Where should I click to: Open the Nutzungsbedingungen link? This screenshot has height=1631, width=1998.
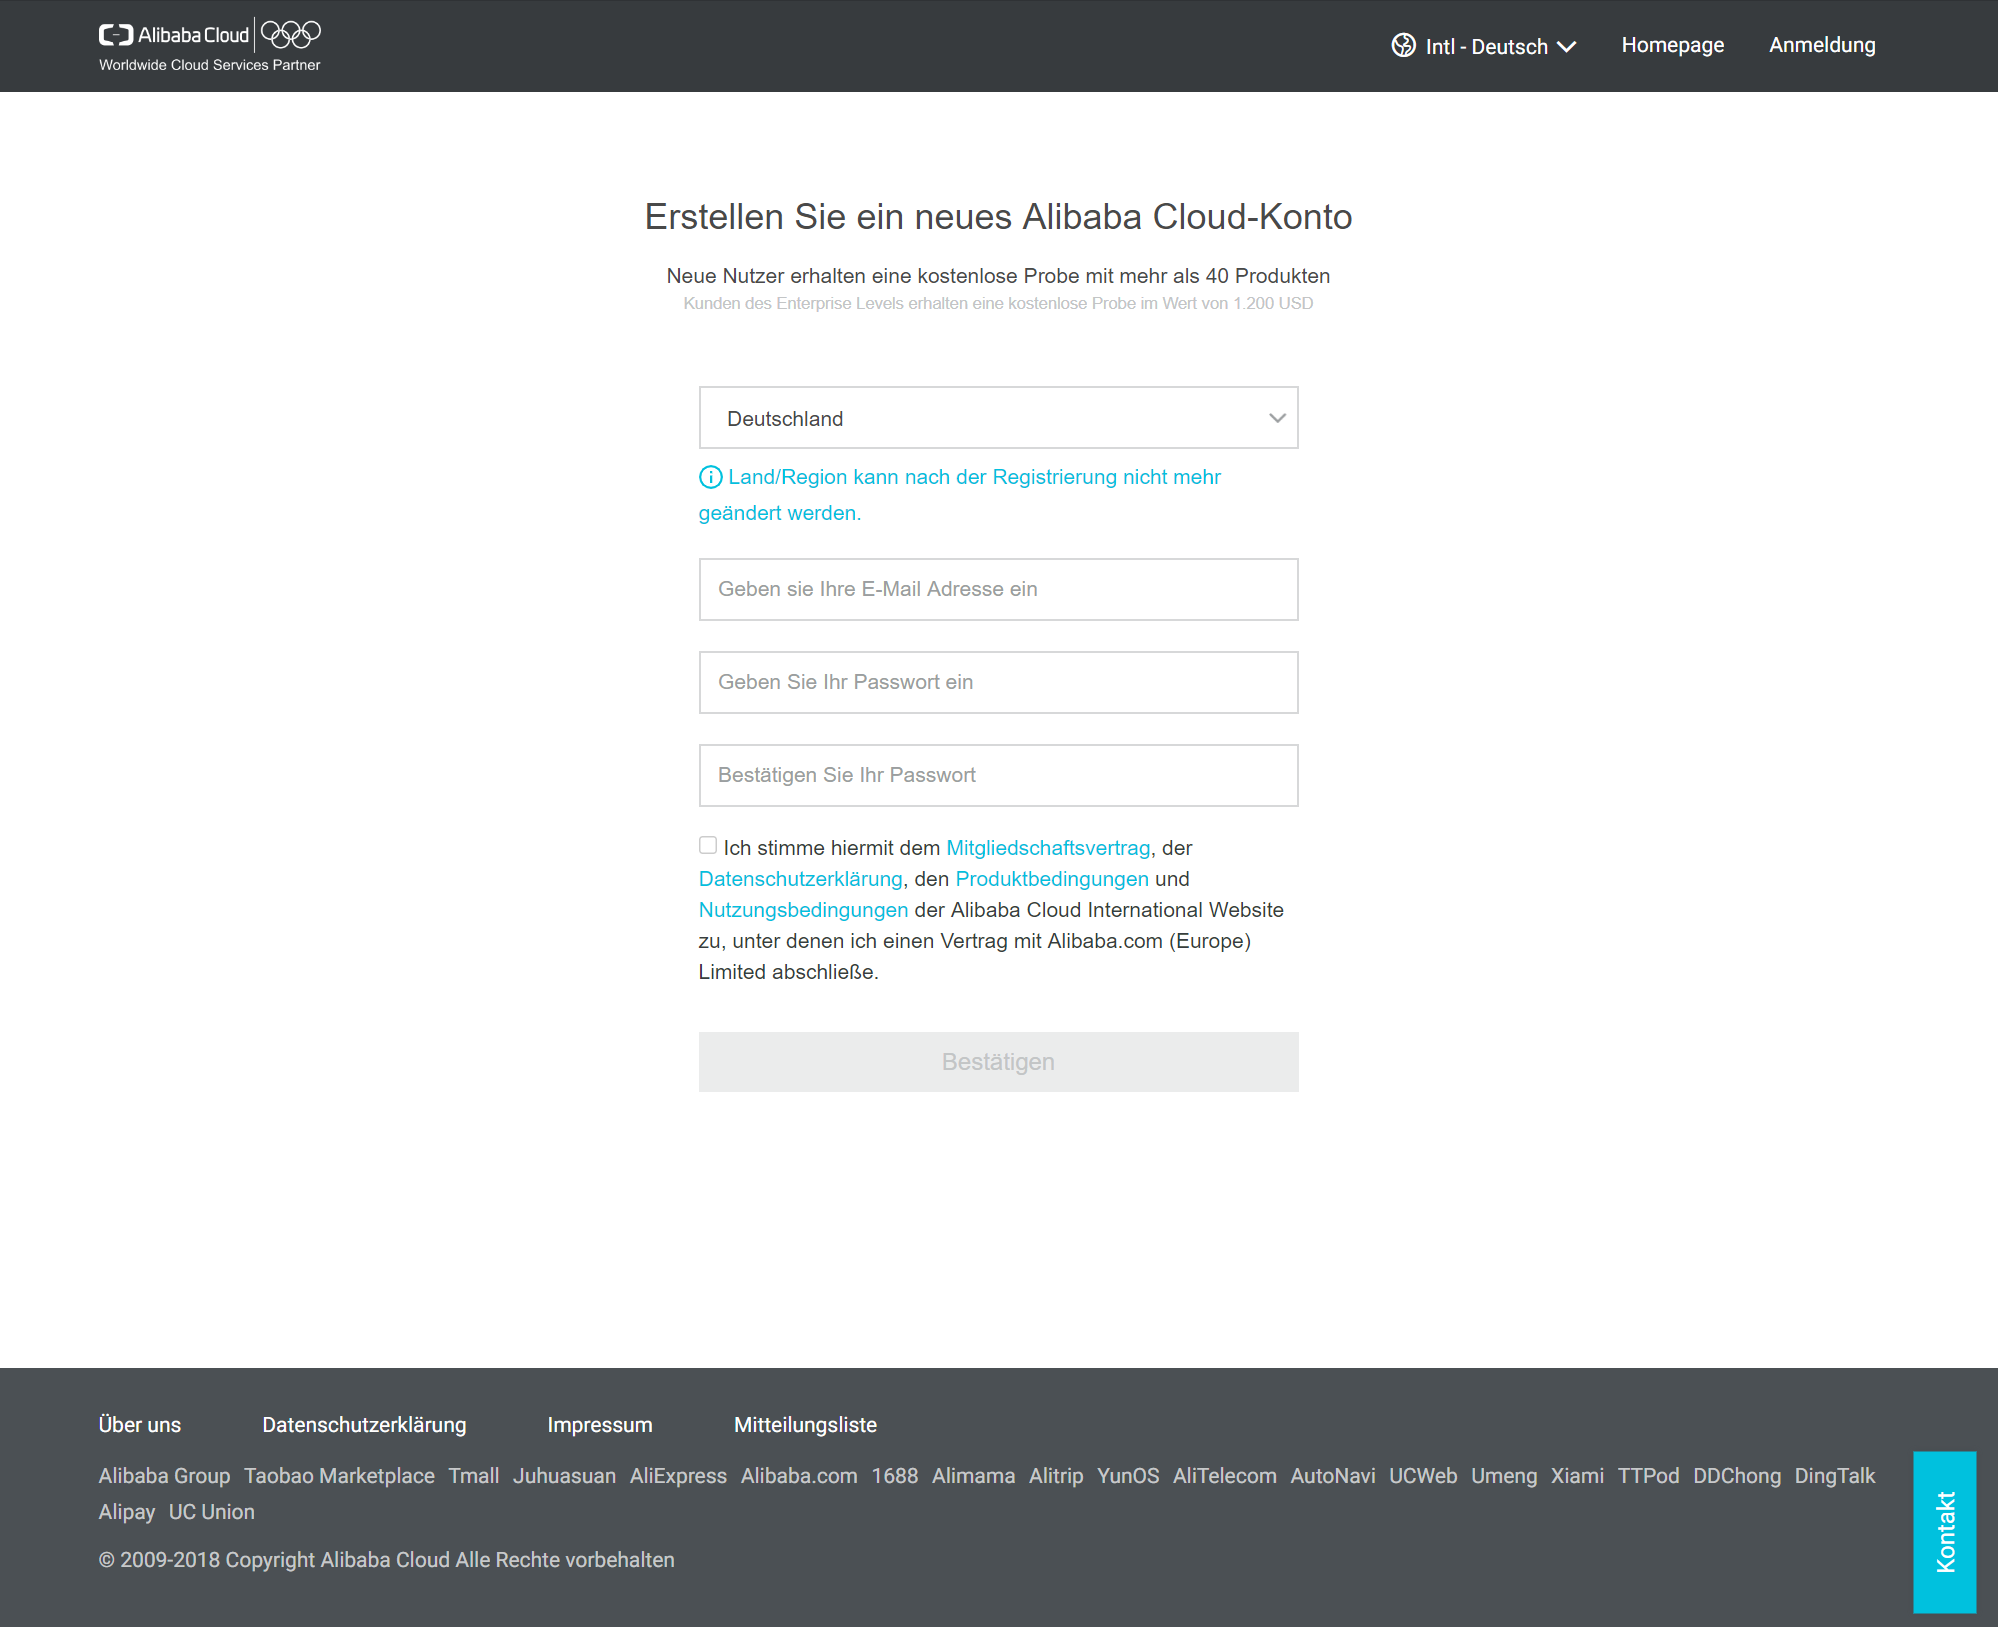(x=803, y=910)
